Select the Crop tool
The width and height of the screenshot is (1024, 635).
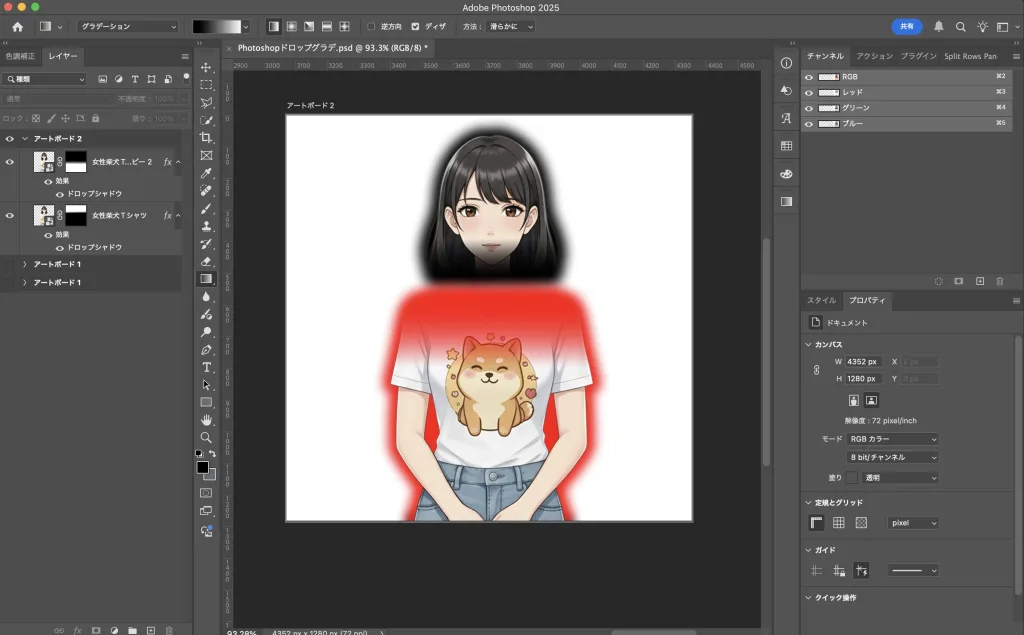point(206,137)
